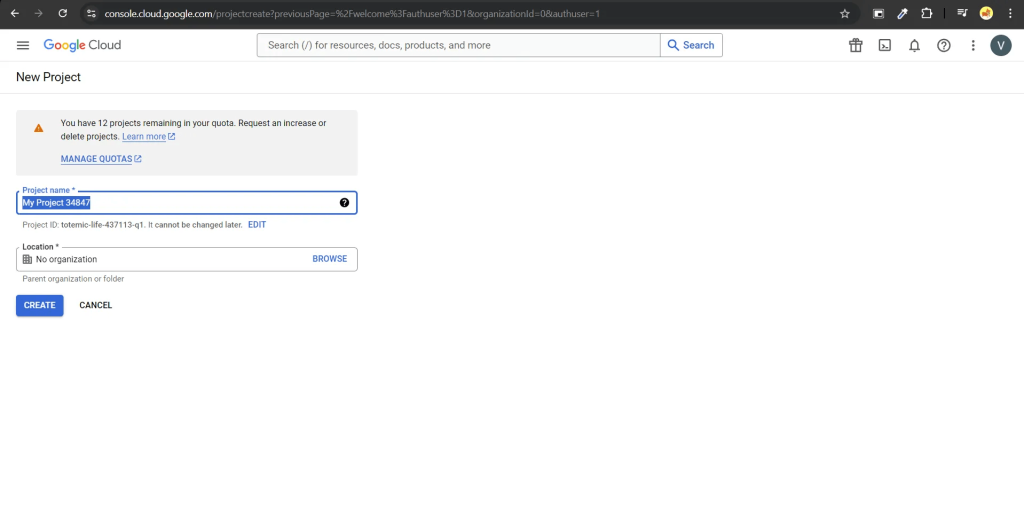
Task: Open Chrome's three-dot menu
Action: (1010, 14)
